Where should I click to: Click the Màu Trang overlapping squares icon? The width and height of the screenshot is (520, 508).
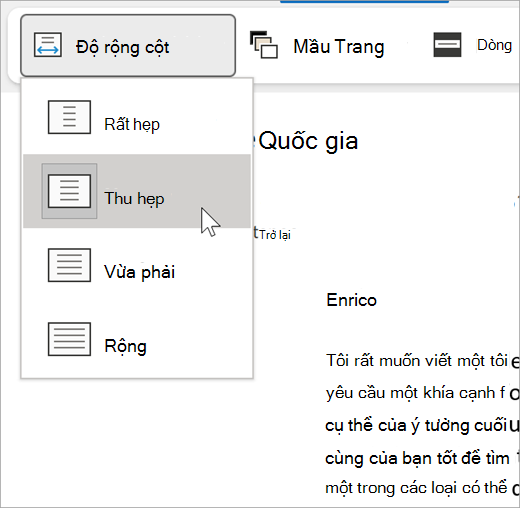coord(264,45)
